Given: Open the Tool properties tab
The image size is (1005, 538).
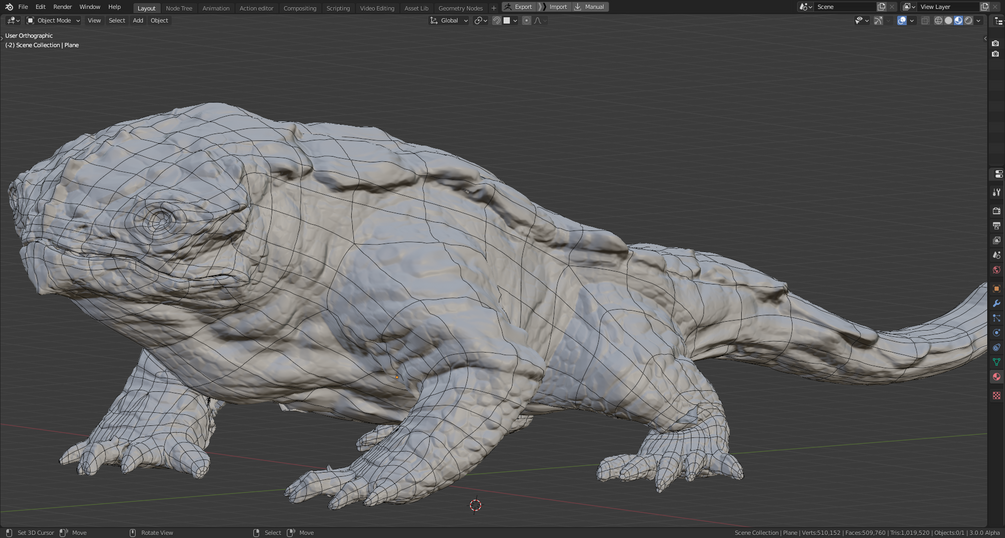Looking at the screenshot, I should [x=997, y=192].
